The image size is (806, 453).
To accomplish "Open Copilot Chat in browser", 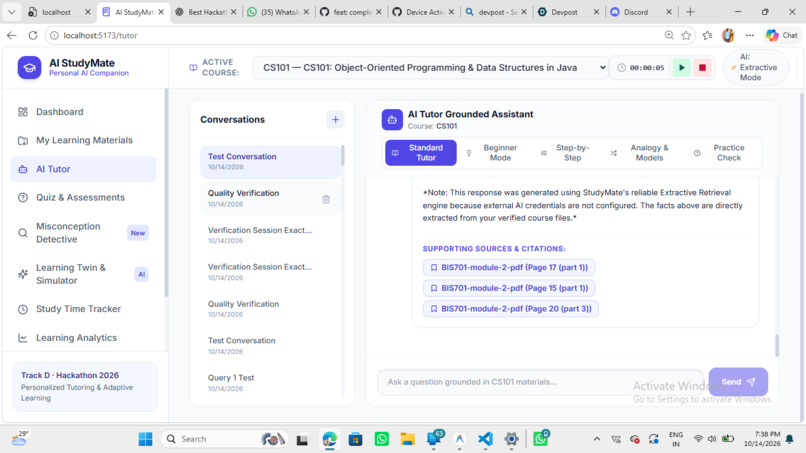I will (x=782, y=35).
